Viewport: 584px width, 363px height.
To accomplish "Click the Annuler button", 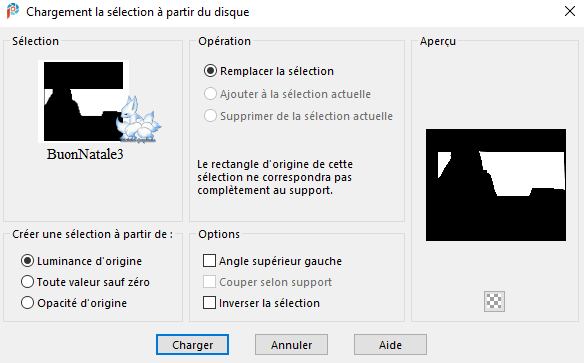I will [291, 345].
